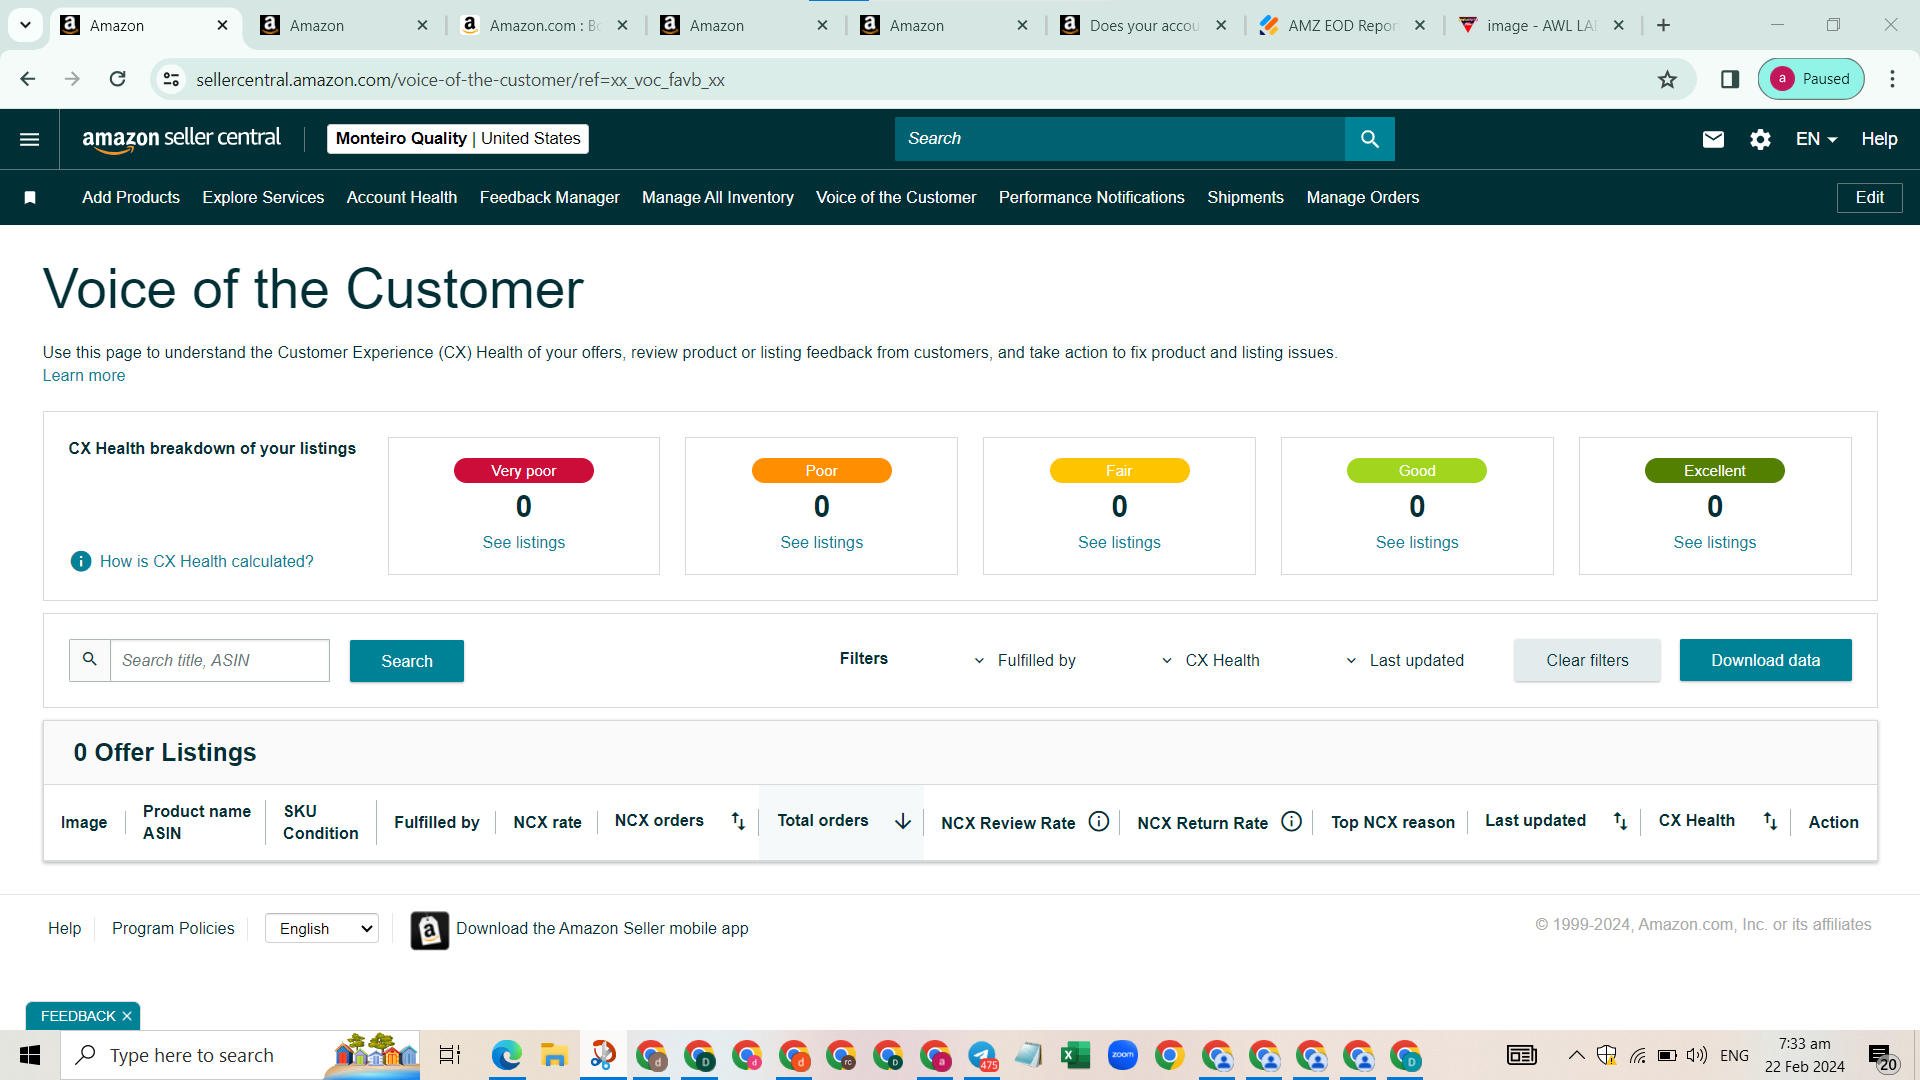Open Feedback Manager menu item
The width and height of the screenshot is (1920, 1080).
549,198
